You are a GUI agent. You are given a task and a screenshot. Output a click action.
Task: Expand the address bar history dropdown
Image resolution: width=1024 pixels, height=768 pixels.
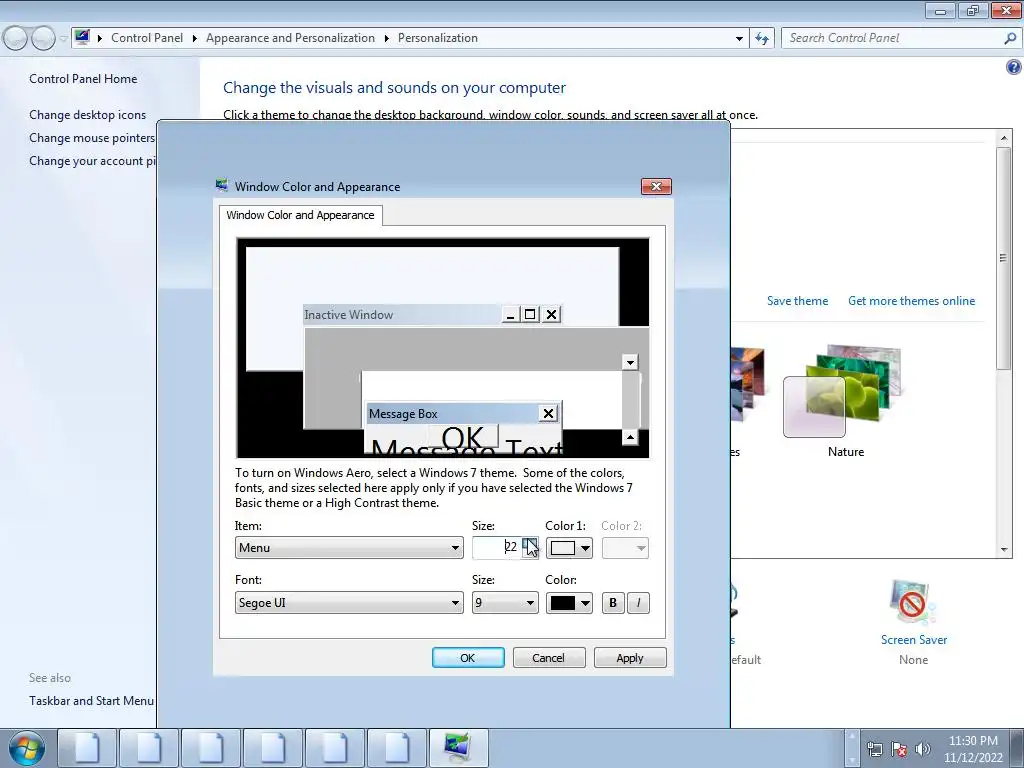(739, 39)
